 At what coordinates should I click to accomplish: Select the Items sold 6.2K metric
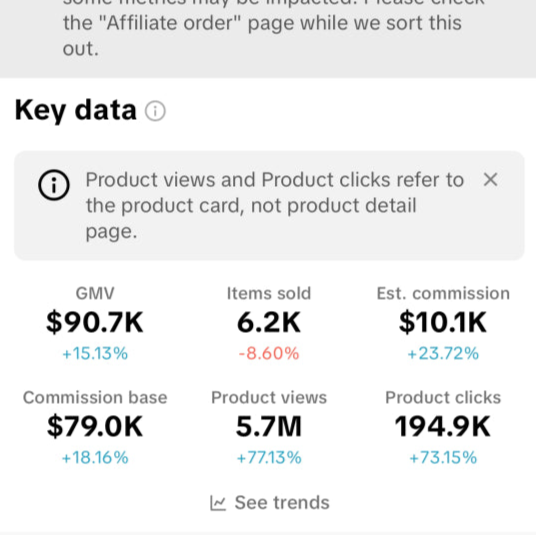click(x=269, y=323)
